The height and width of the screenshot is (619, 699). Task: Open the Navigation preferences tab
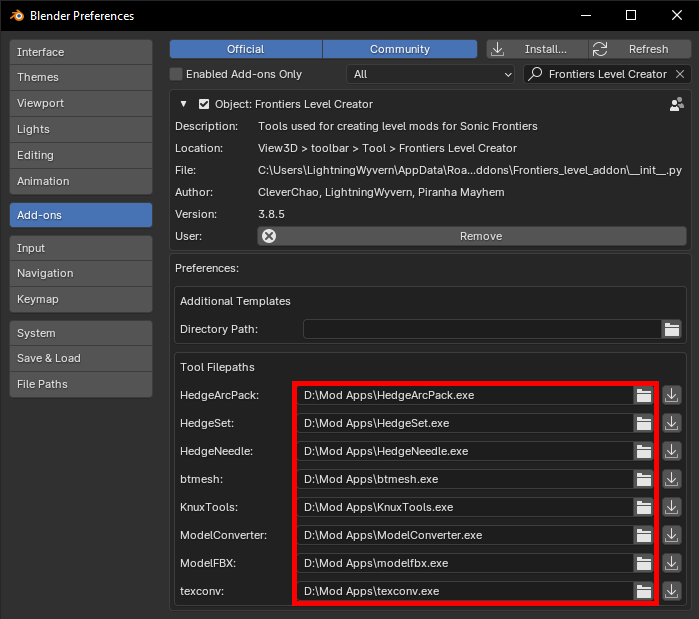point(81,274)
